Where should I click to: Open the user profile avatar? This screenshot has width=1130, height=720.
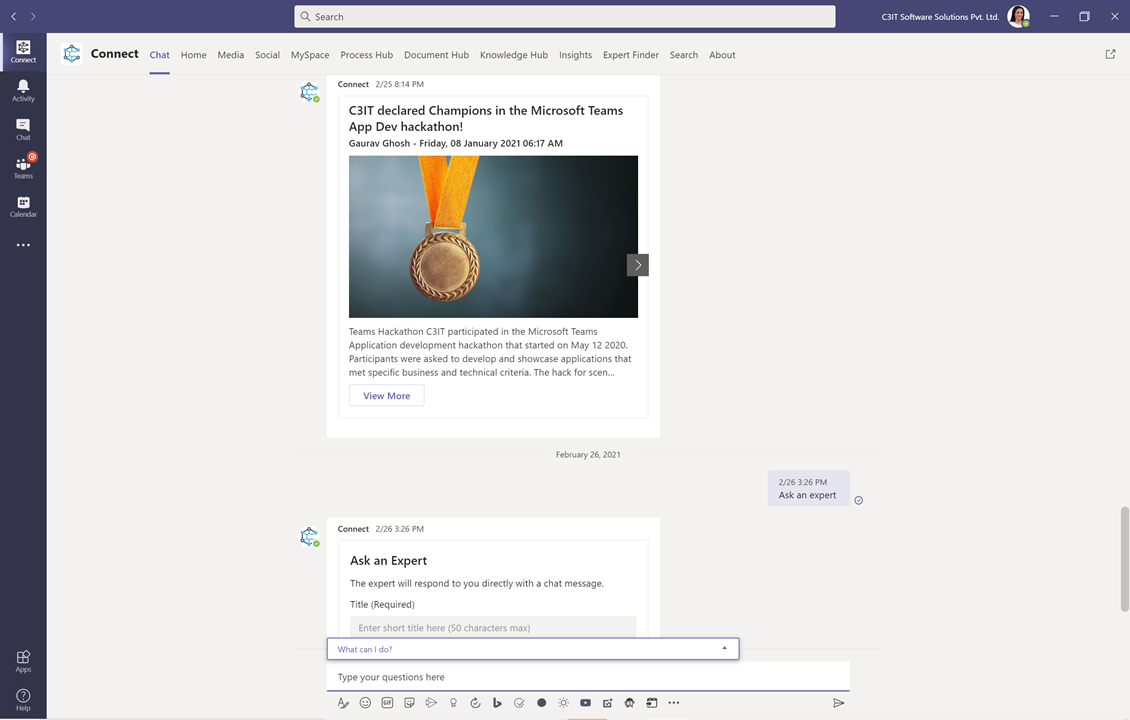[1018, 16]
